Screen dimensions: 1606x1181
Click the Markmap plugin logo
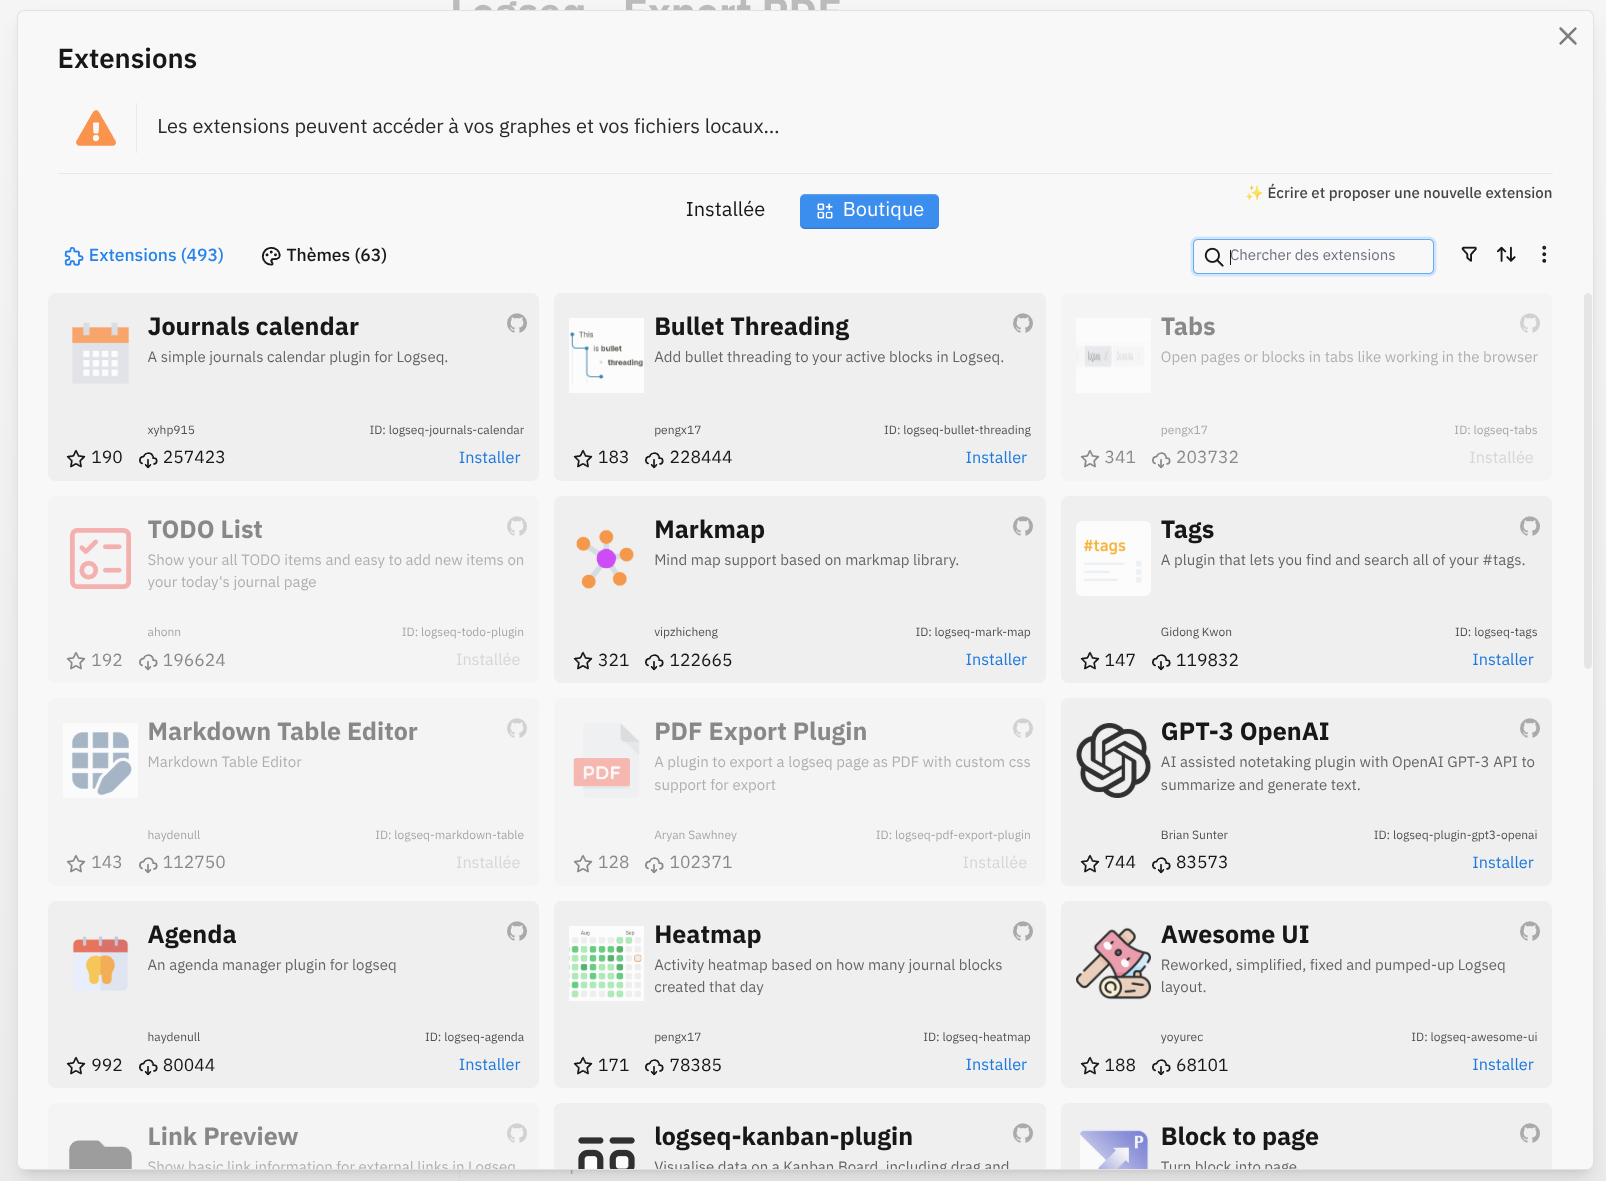(x=606, y=558)
